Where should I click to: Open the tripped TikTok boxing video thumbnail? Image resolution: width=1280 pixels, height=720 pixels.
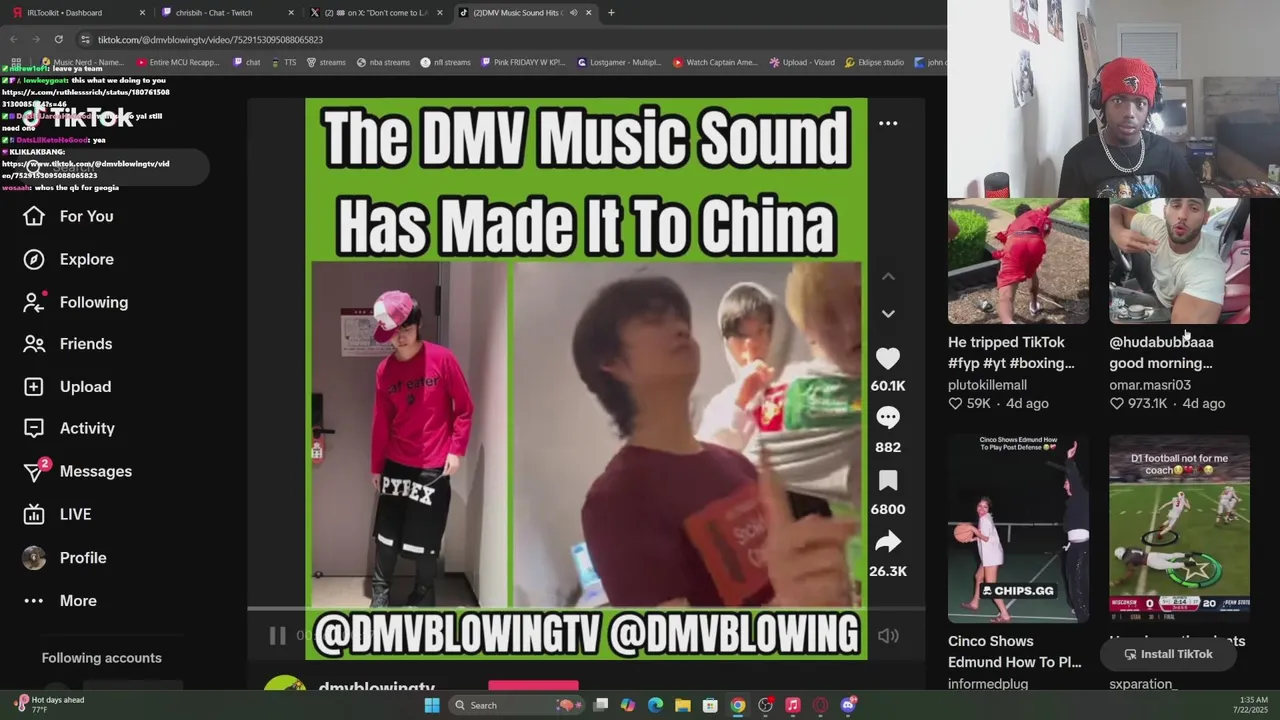1018,260
